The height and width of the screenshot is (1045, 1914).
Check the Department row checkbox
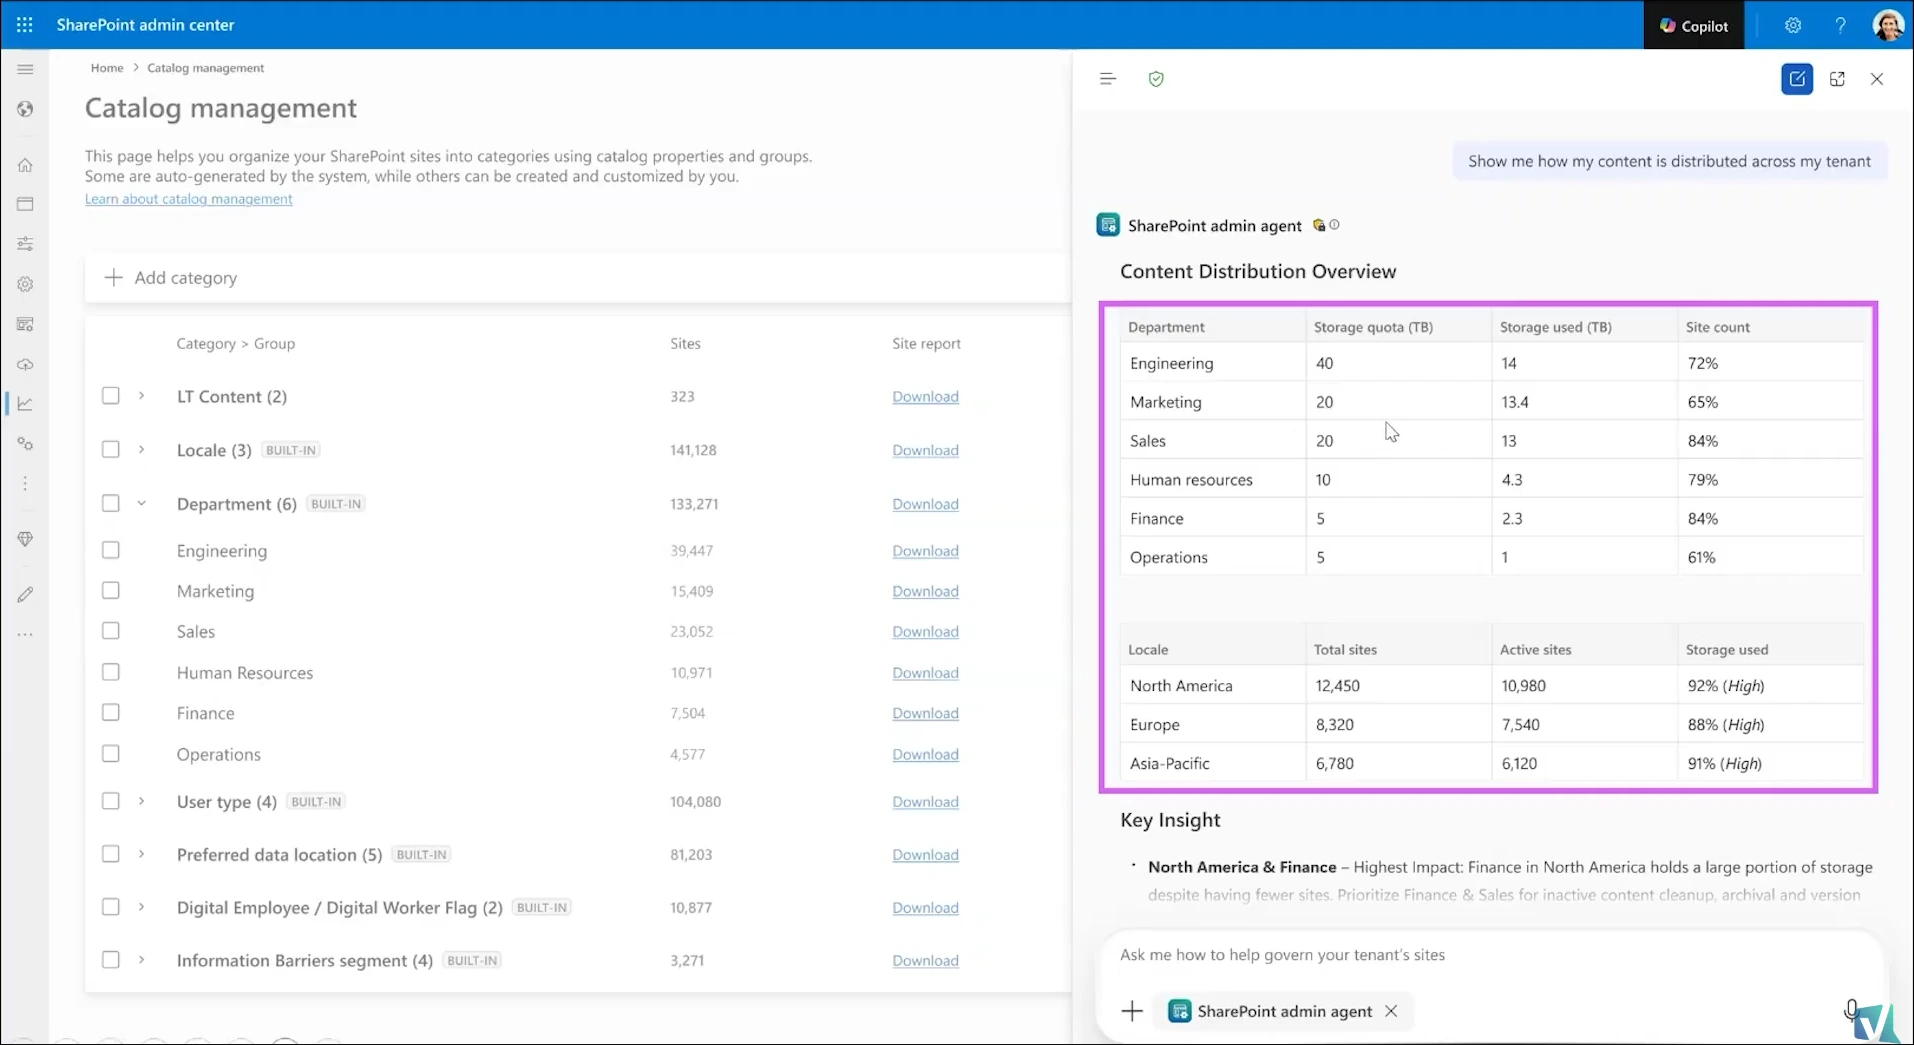coord(111,504)
